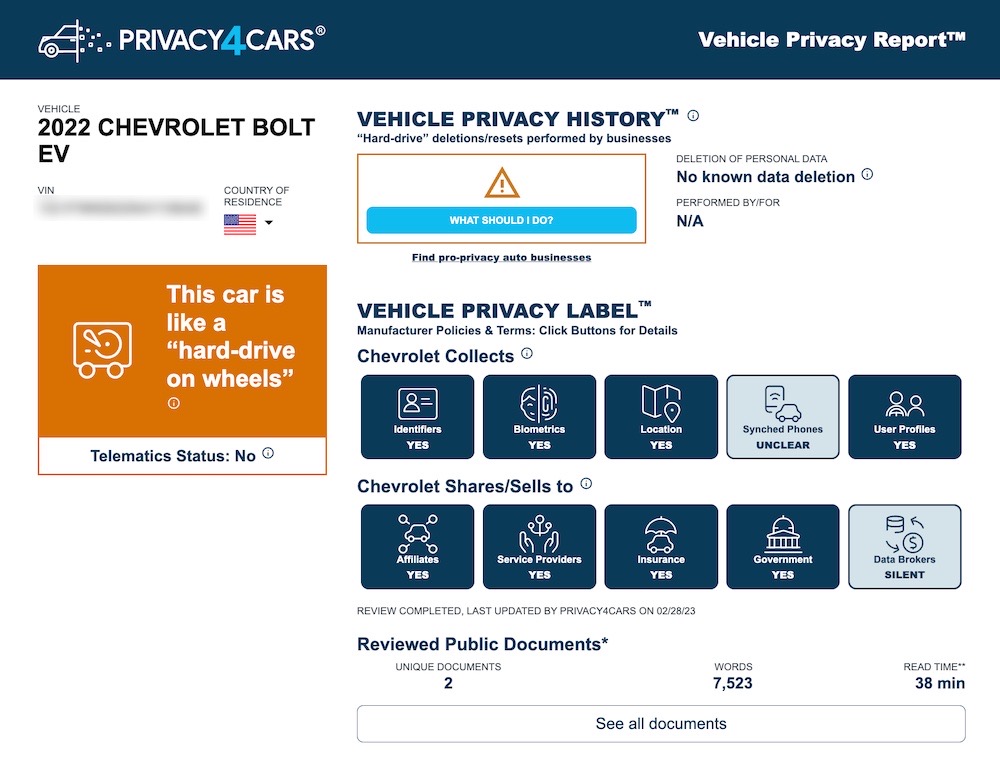This screenshot has height=759, width=1000.
Task: Open the Service Providers sharing details
Action: point(539,547)
